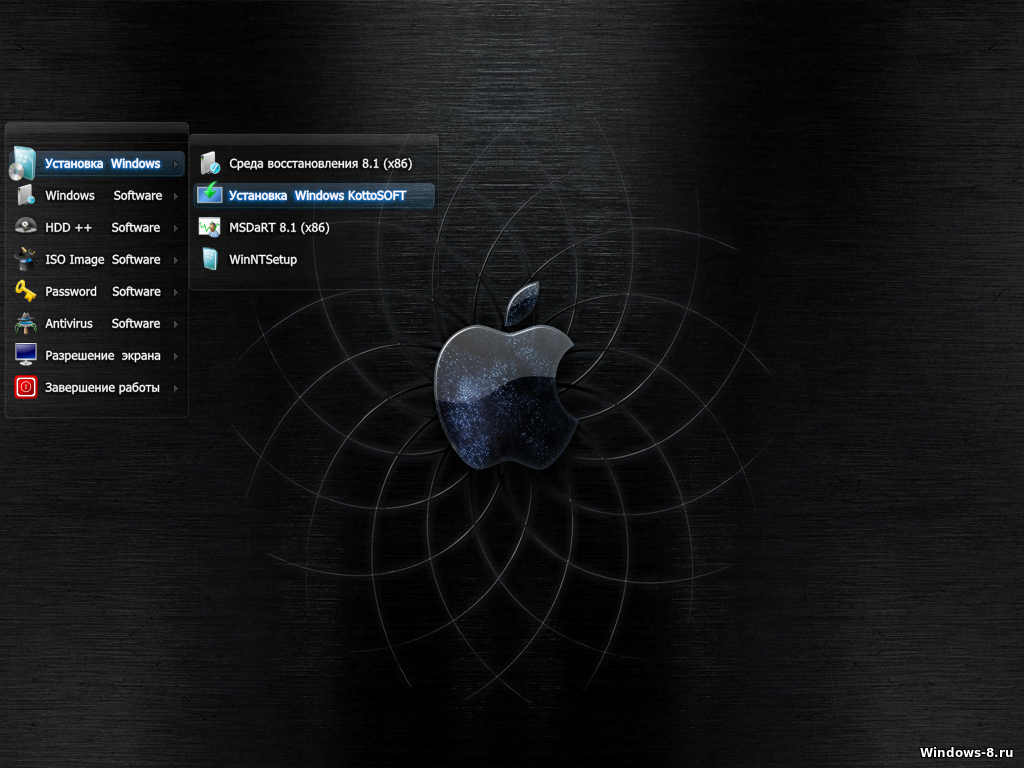Start Установка Windows KottoSOFT
The height and width of the screenshot is (768, 1024).
[313, 195]
